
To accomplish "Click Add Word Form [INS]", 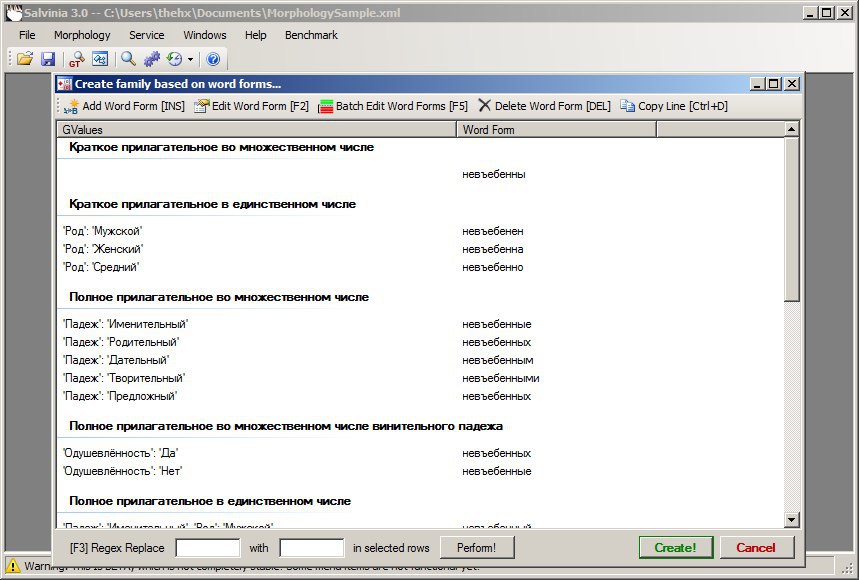I will pyautogui.click(x=124, y=106).
